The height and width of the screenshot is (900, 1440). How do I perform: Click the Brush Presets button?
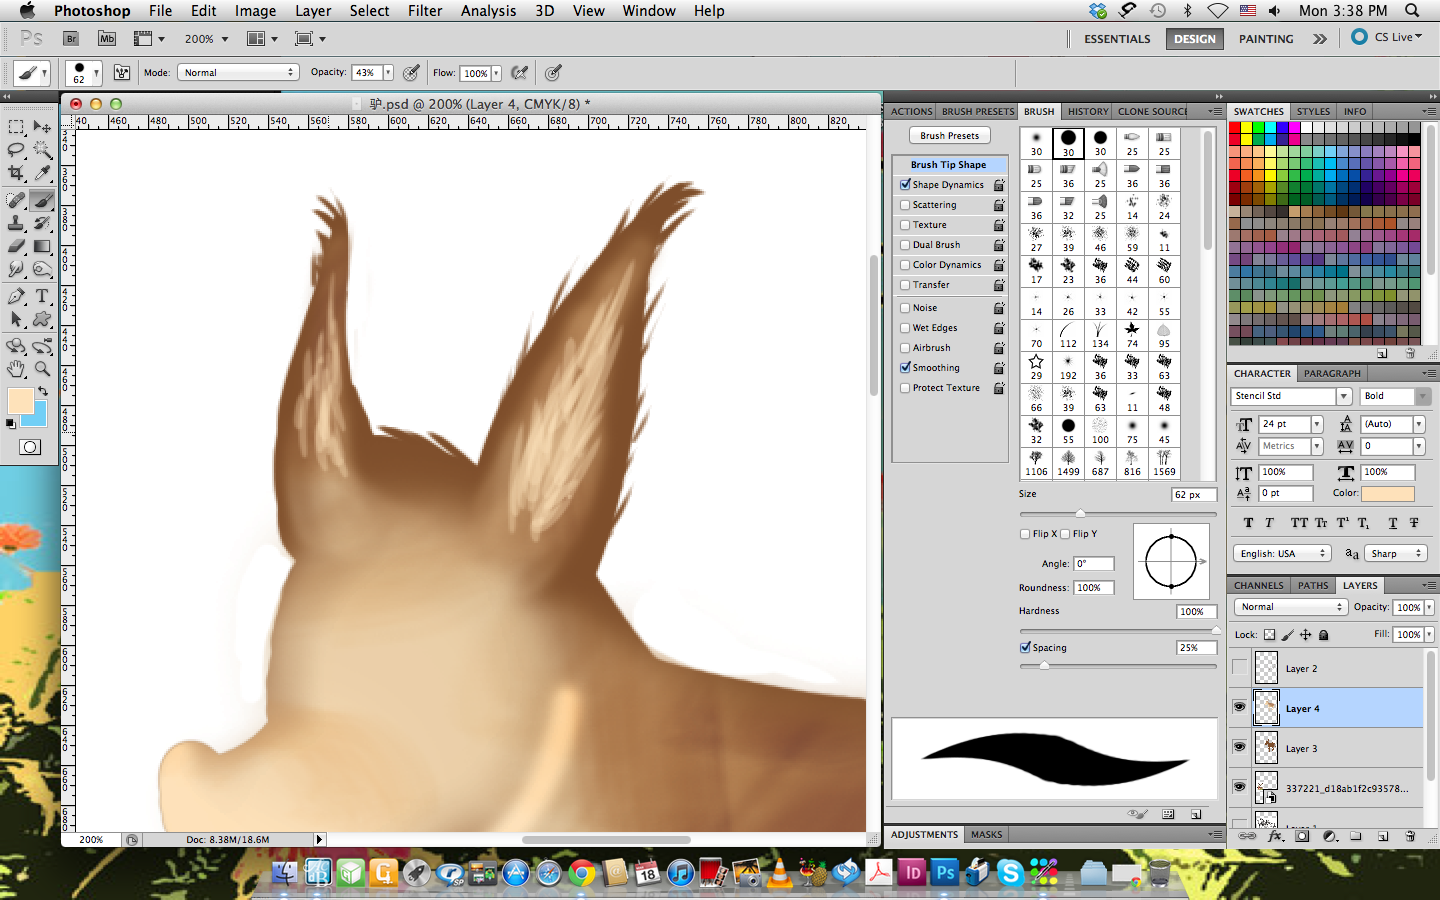(x=950, y=136)
